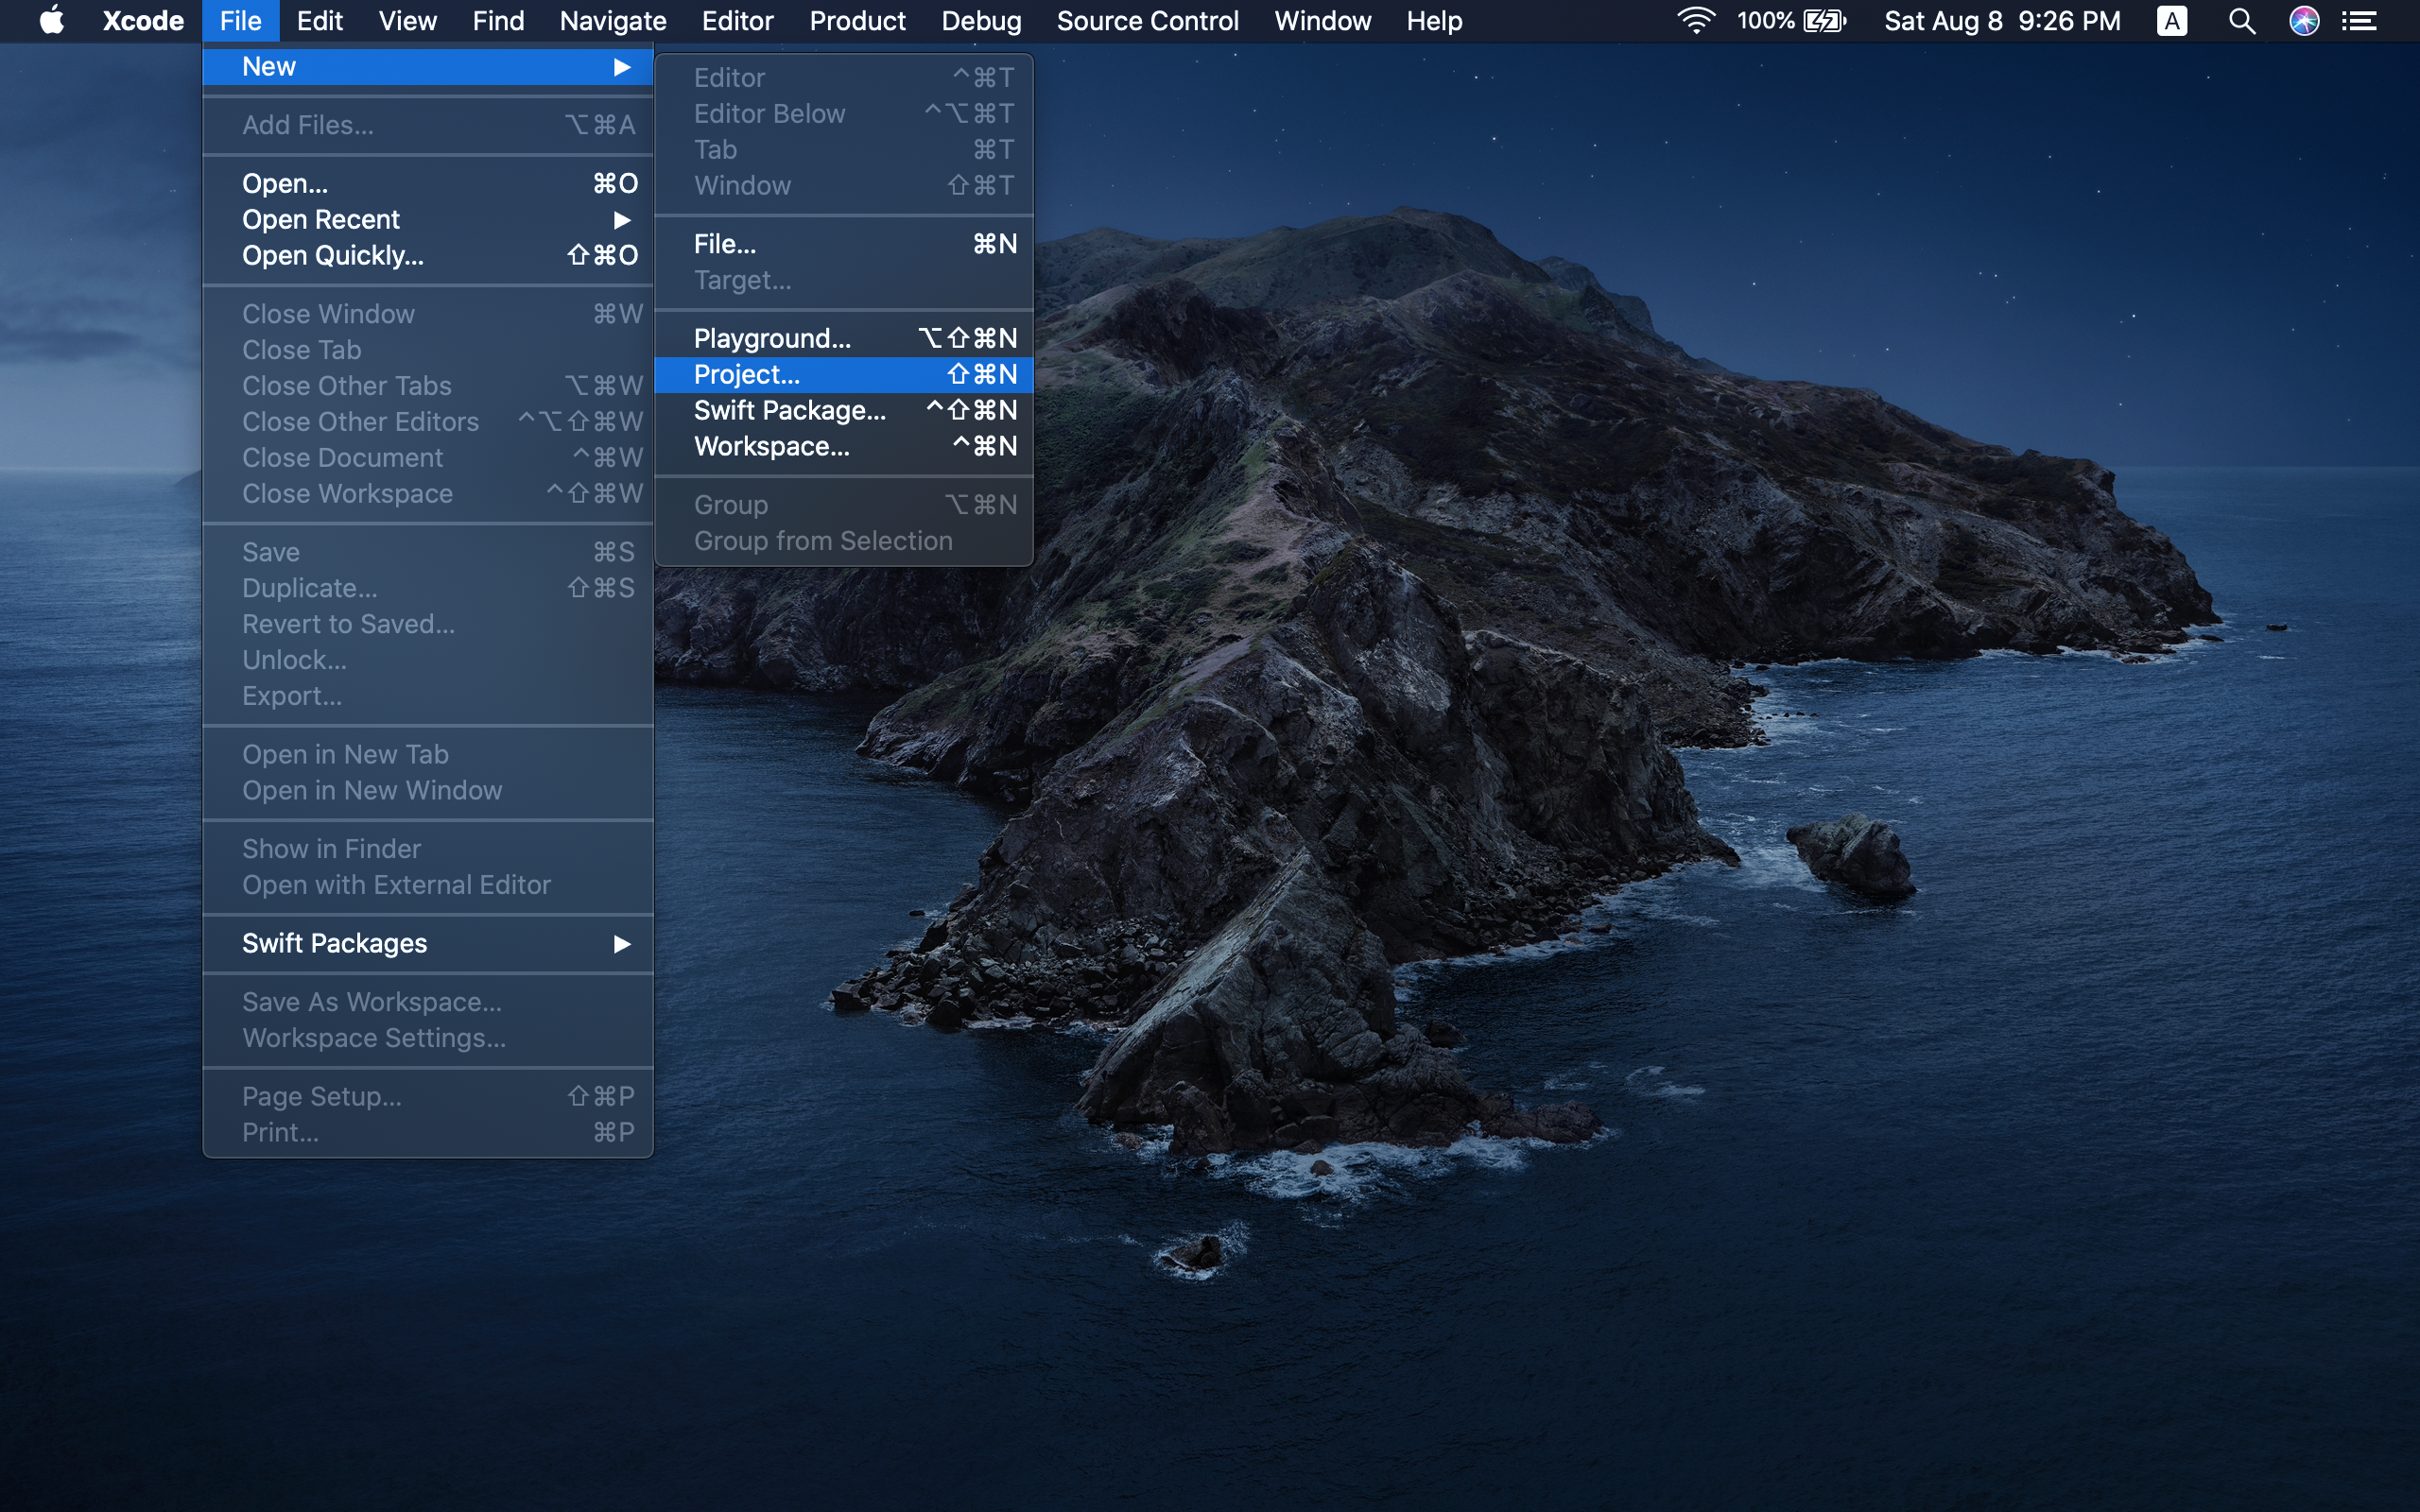The width and height of the screenshot is (2420, 1512).
Task: Close the File menu in menu bar
Action: pyautogui.click(x=240, y=20)
